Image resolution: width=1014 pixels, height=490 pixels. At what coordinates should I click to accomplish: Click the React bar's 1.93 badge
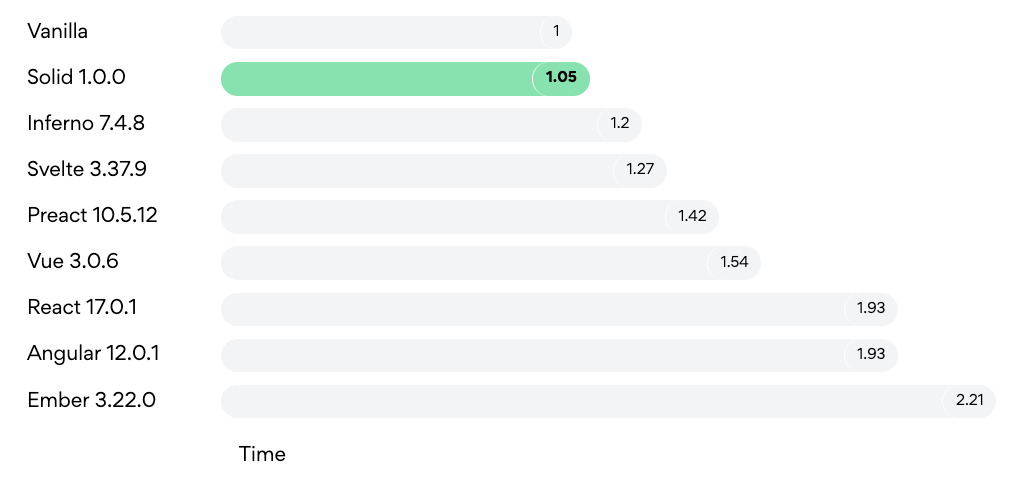pos(871,309)
